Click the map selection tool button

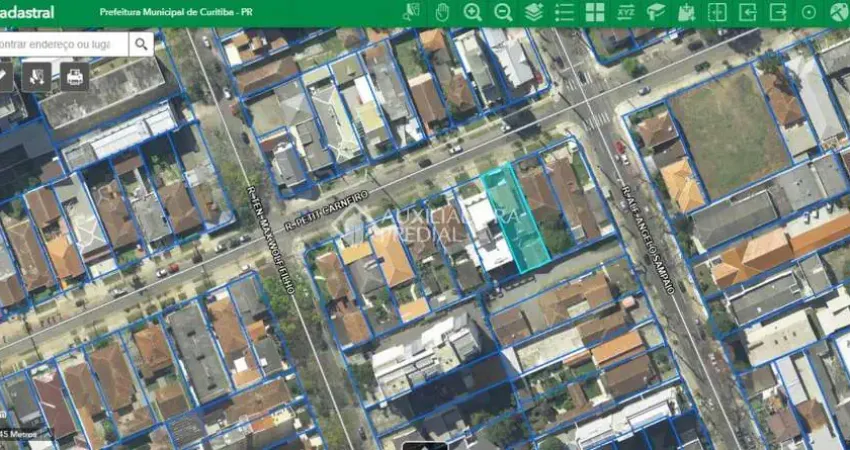38,76
